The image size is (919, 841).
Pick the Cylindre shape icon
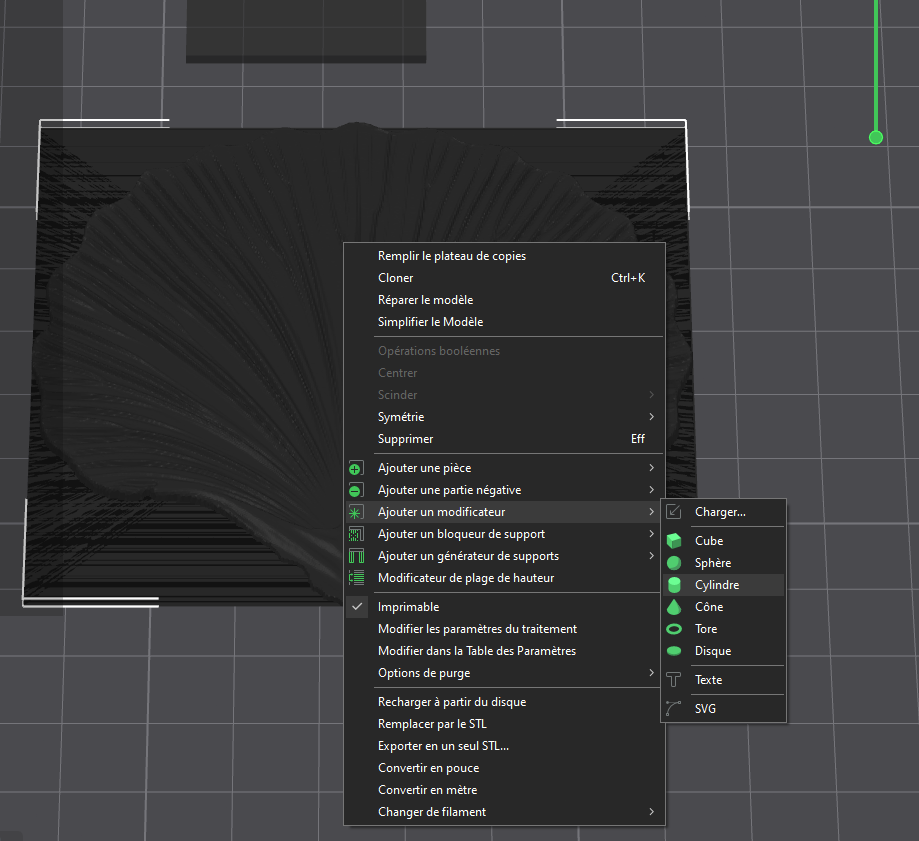[674, 585]
